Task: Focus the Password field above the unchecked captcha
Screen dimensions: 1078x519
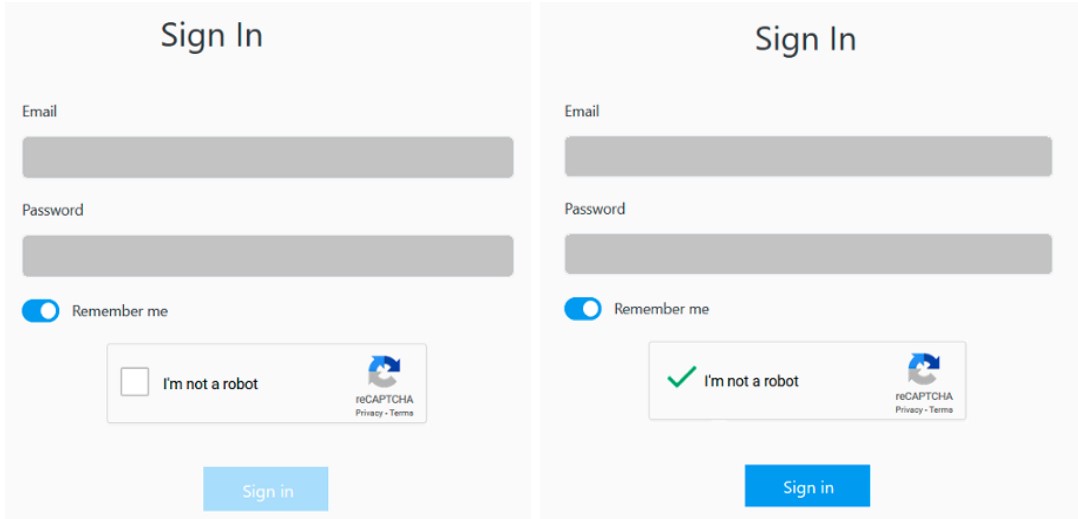Action: pyautogui.click(x=267, y=256)
